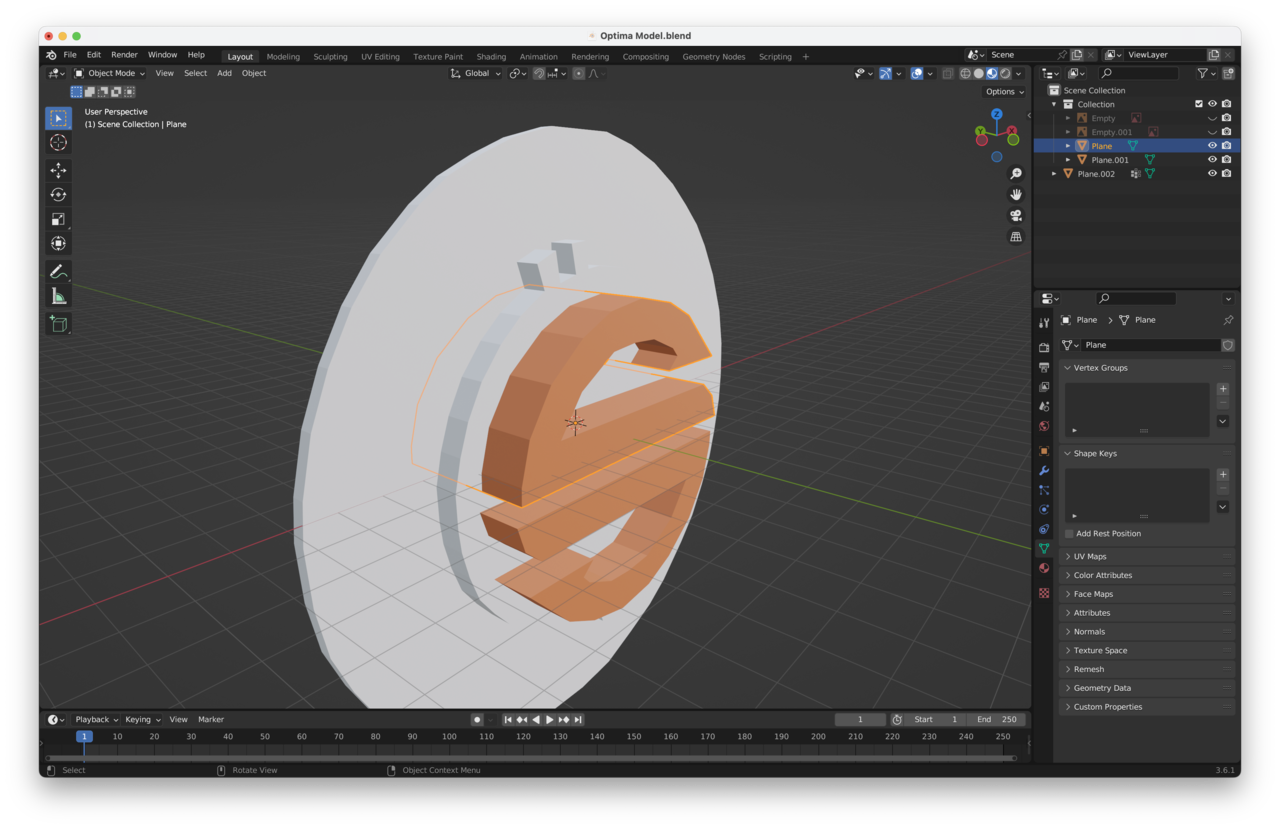Add a new shape key with plus
Viewport: 1280px width, 829px height.
[x=1223, y=475]
